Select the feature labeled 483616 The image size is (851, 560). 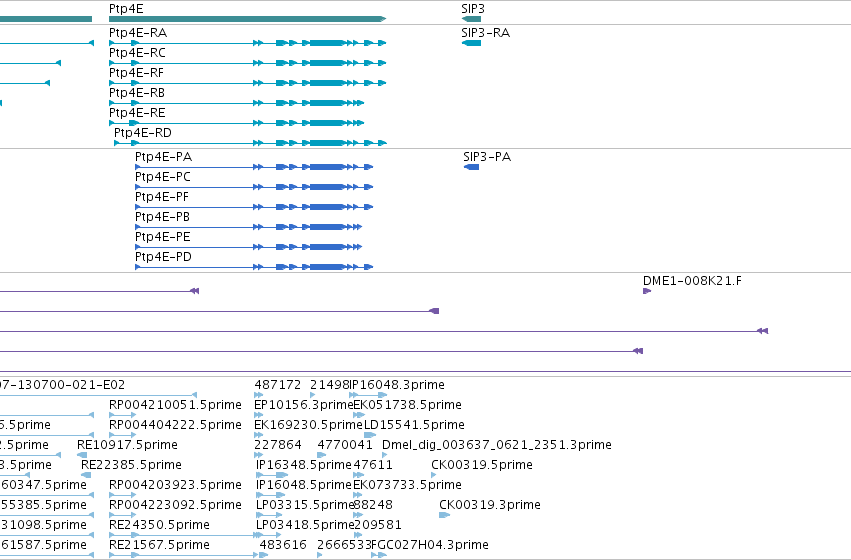pos(283,545)
